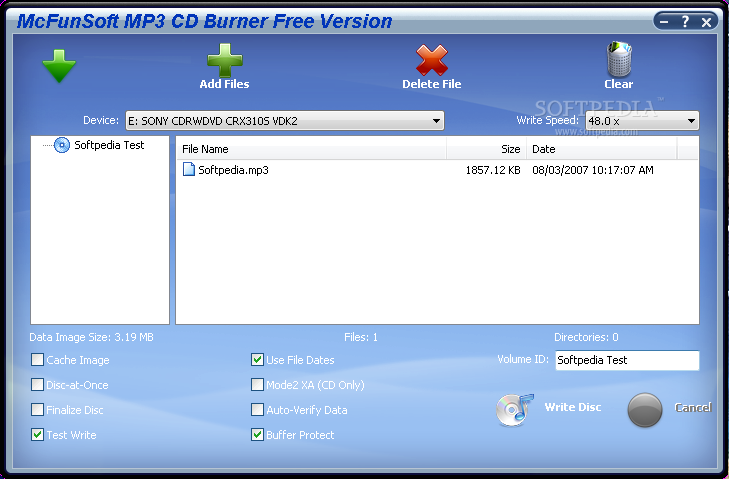
Task: Enable the Disc-at-Once checkbox
Action: [x=37, y=385]
